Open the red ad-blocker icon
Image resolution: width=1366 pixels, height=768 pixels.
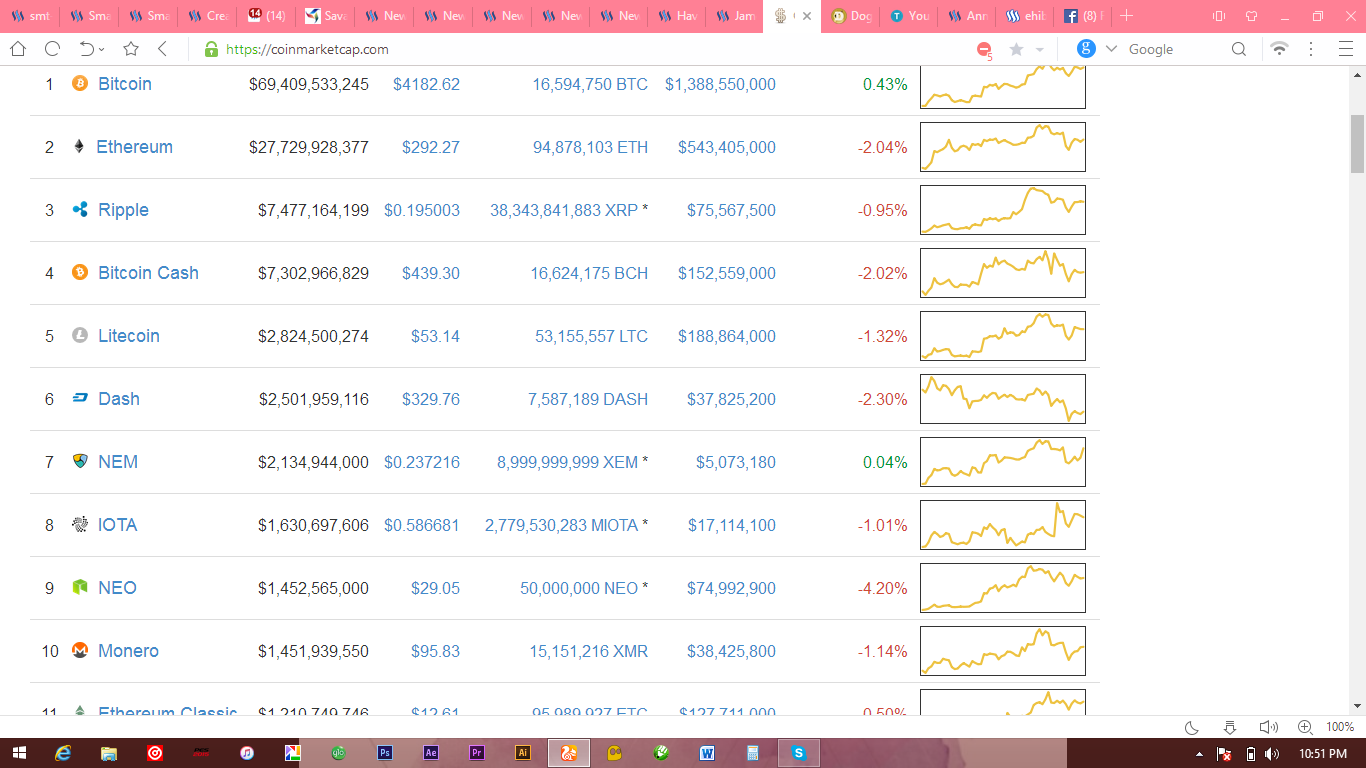pyautogui.click(x=984, y=50)
